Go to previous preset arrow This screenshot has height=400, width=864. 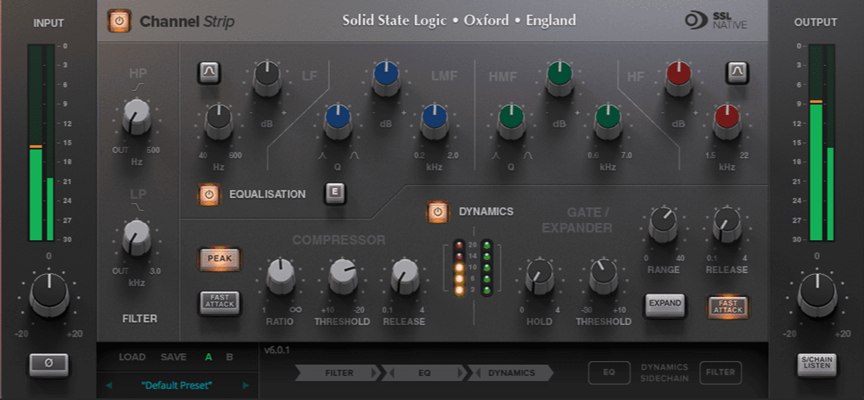pyautogui.click(x=109, y=385)
